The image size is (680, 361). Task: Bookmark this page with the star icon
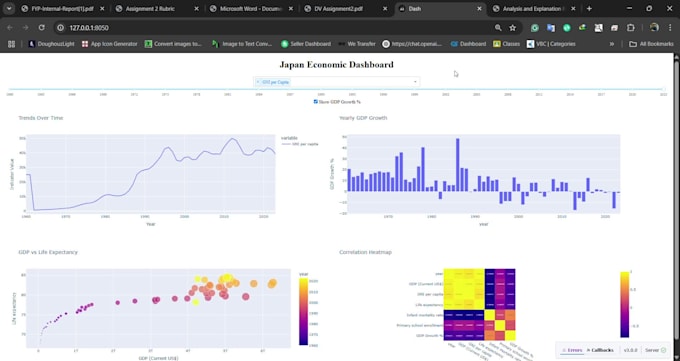click(x=513, y=28)
